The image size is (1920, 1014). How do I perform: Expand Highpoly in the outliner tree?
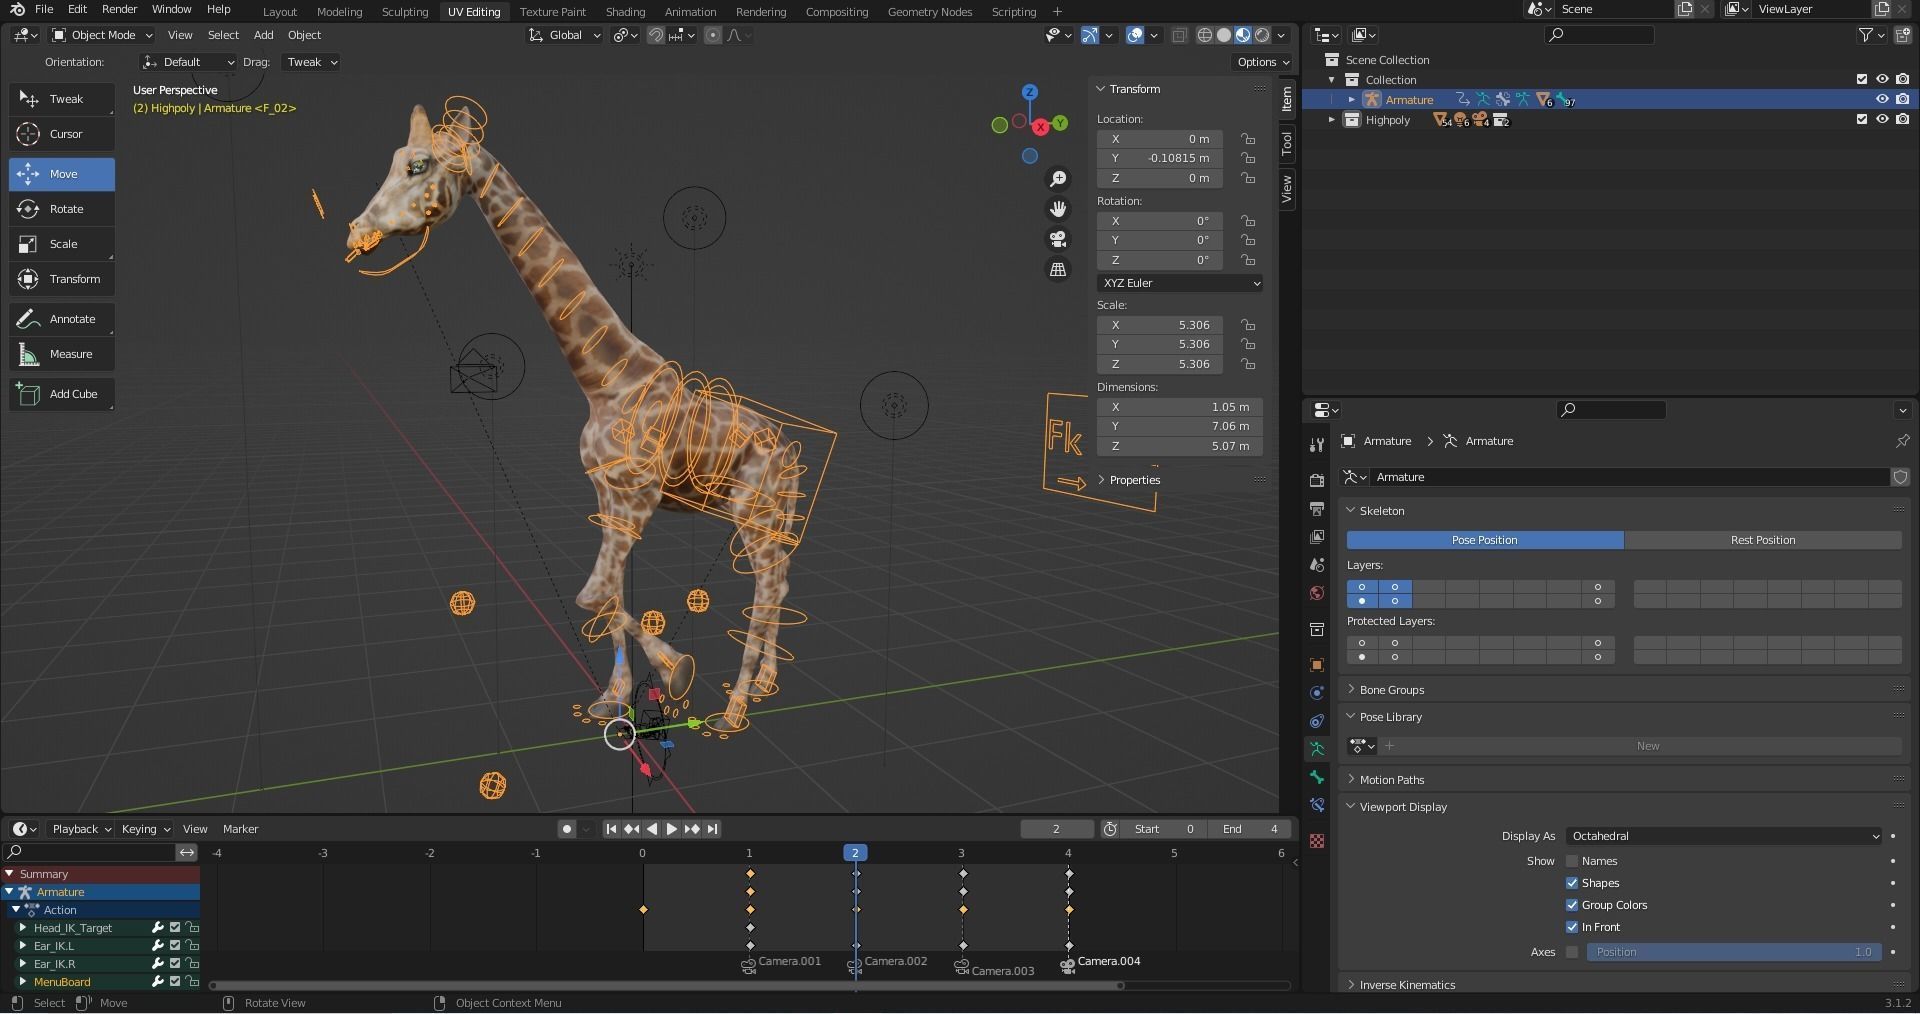click(x=1331, y=120)
